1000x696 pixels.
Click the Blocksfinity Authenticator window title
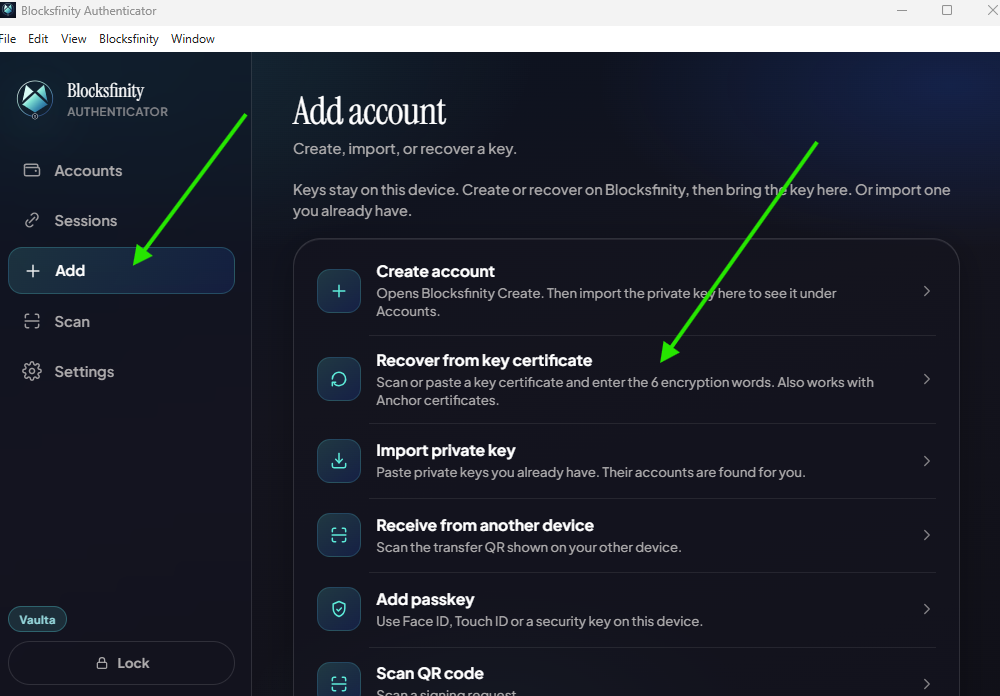pyautogui.click(x=89, y=11)
